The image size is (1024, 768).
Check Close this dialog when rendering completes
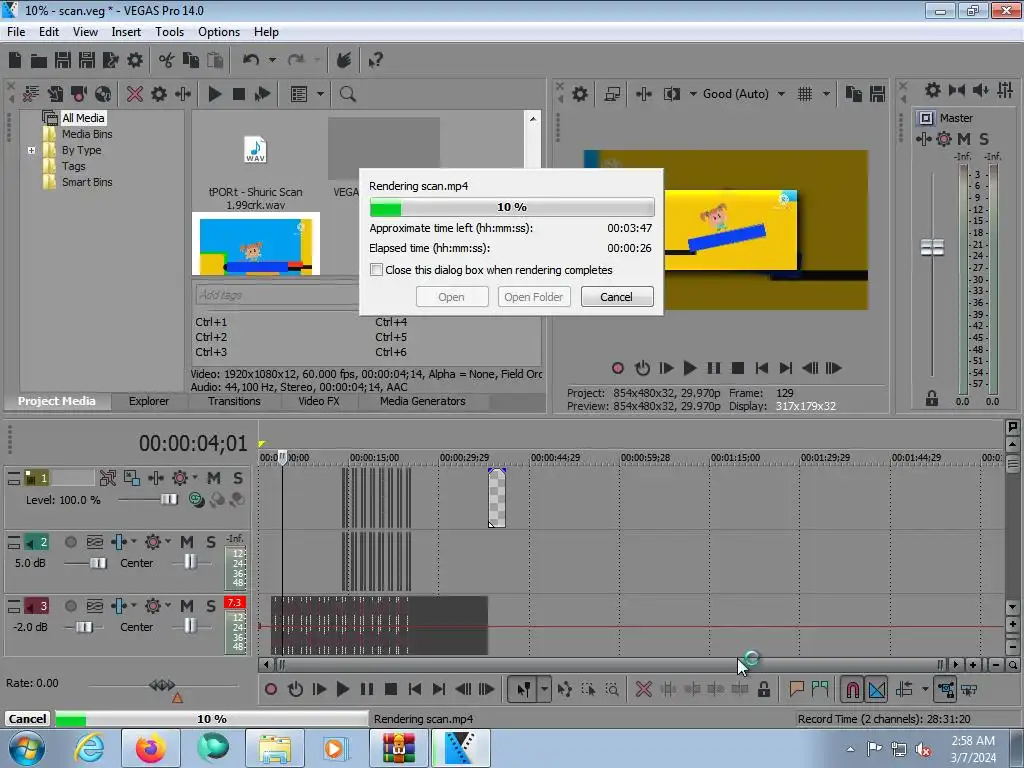[x=376, y=270]
